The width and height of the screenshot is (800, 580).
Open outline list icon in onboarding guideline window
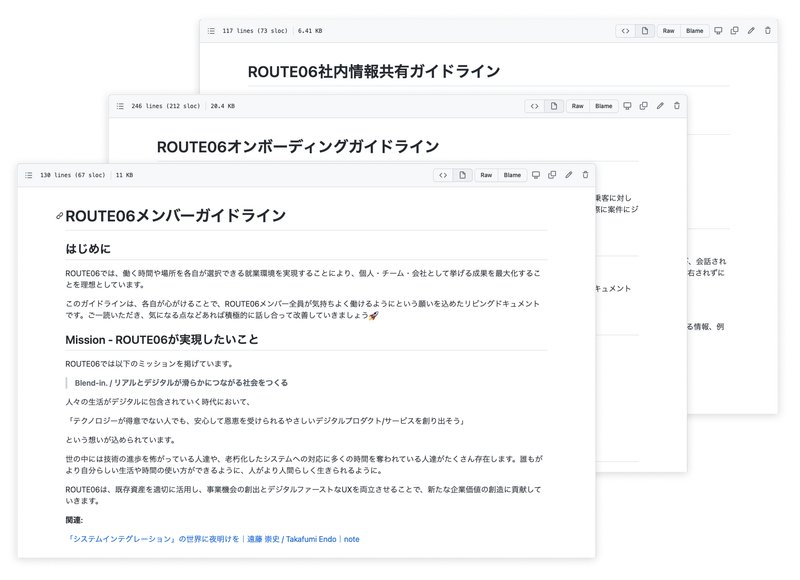[x=120, y=106]
